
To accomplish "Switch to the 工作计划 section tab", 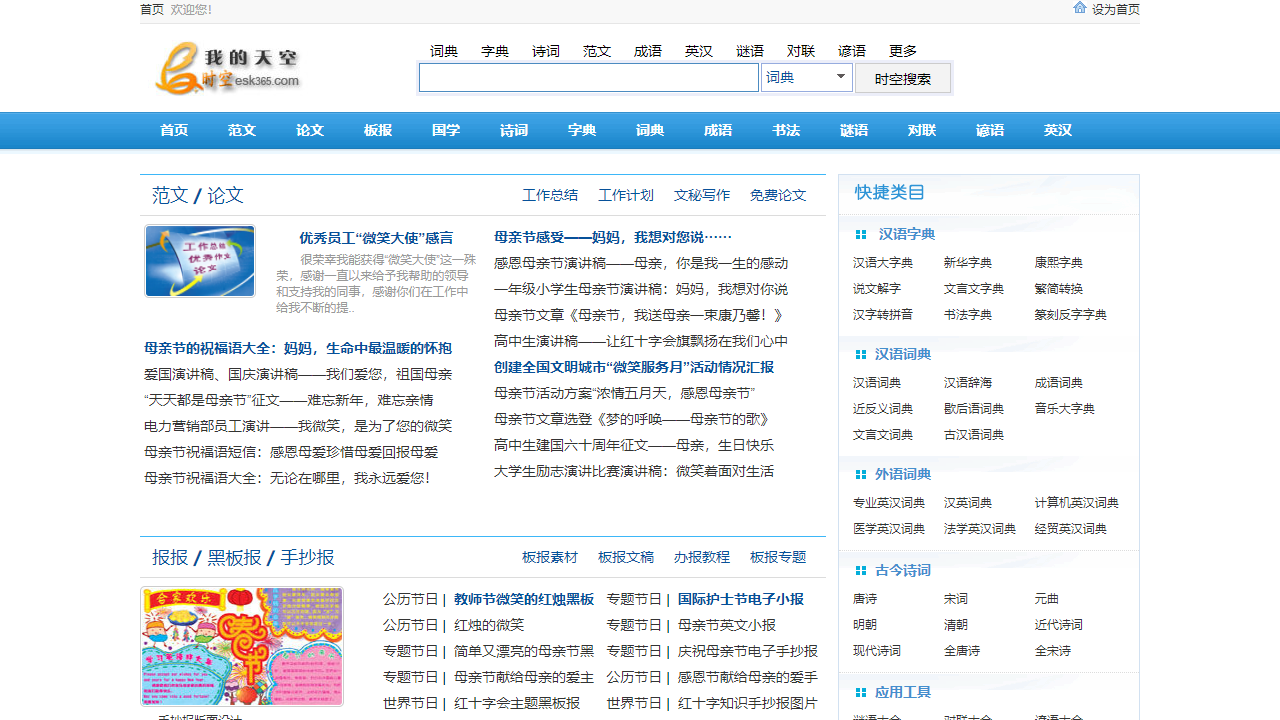I will (626, 196).
